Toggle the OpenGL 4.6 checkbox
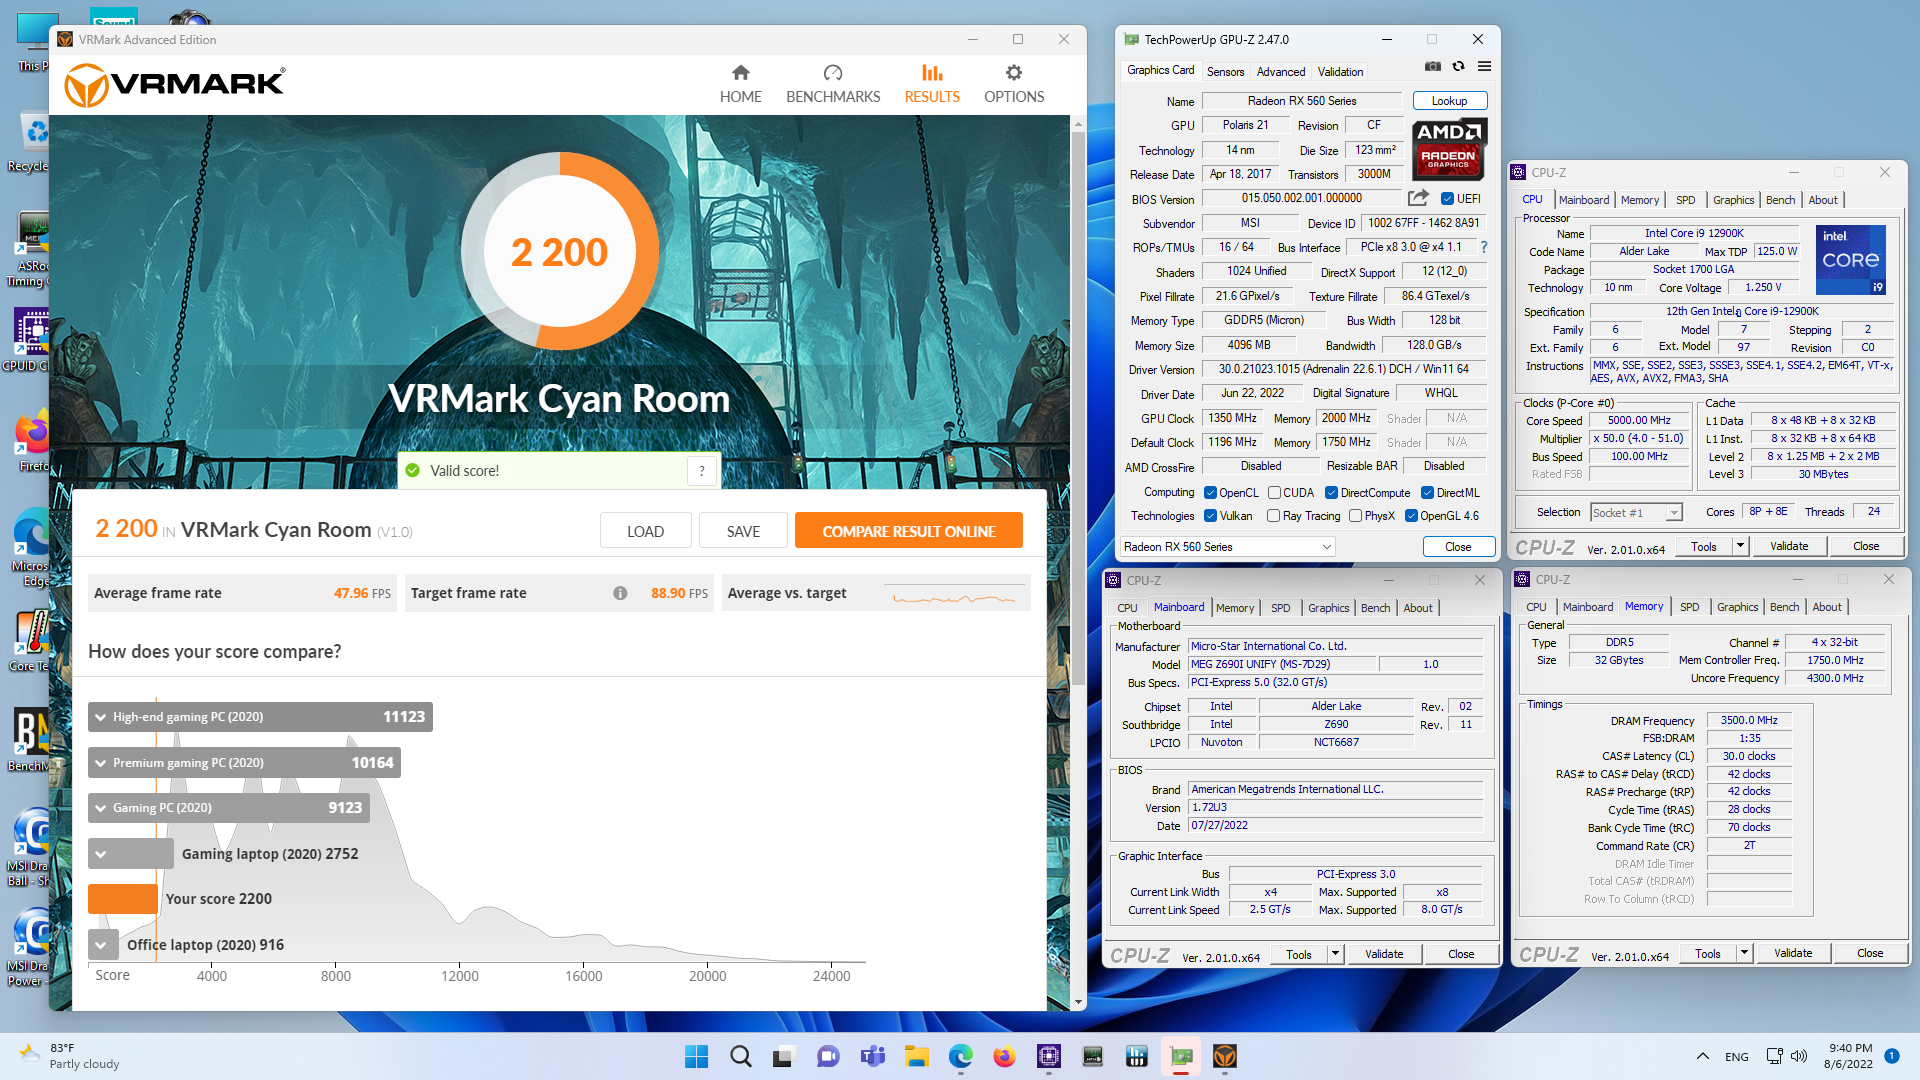 pos(1412,516)
